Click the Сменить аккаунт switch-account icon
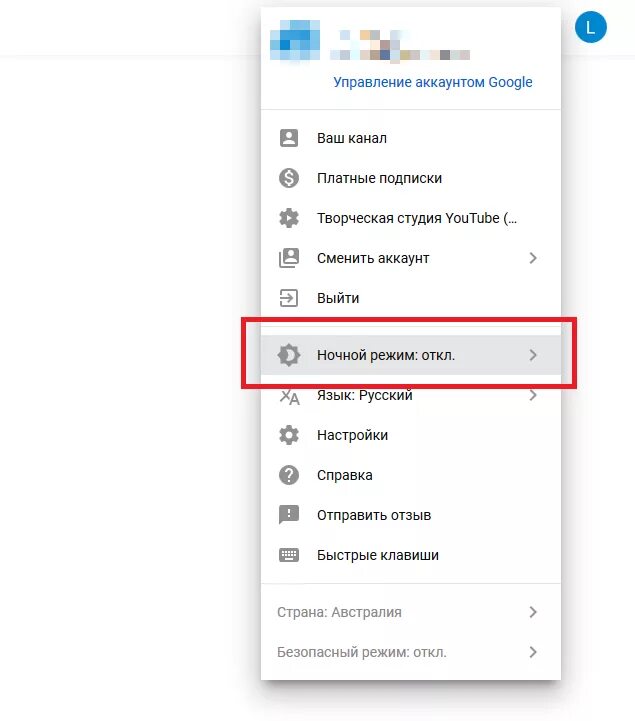 tap(289, 258)
